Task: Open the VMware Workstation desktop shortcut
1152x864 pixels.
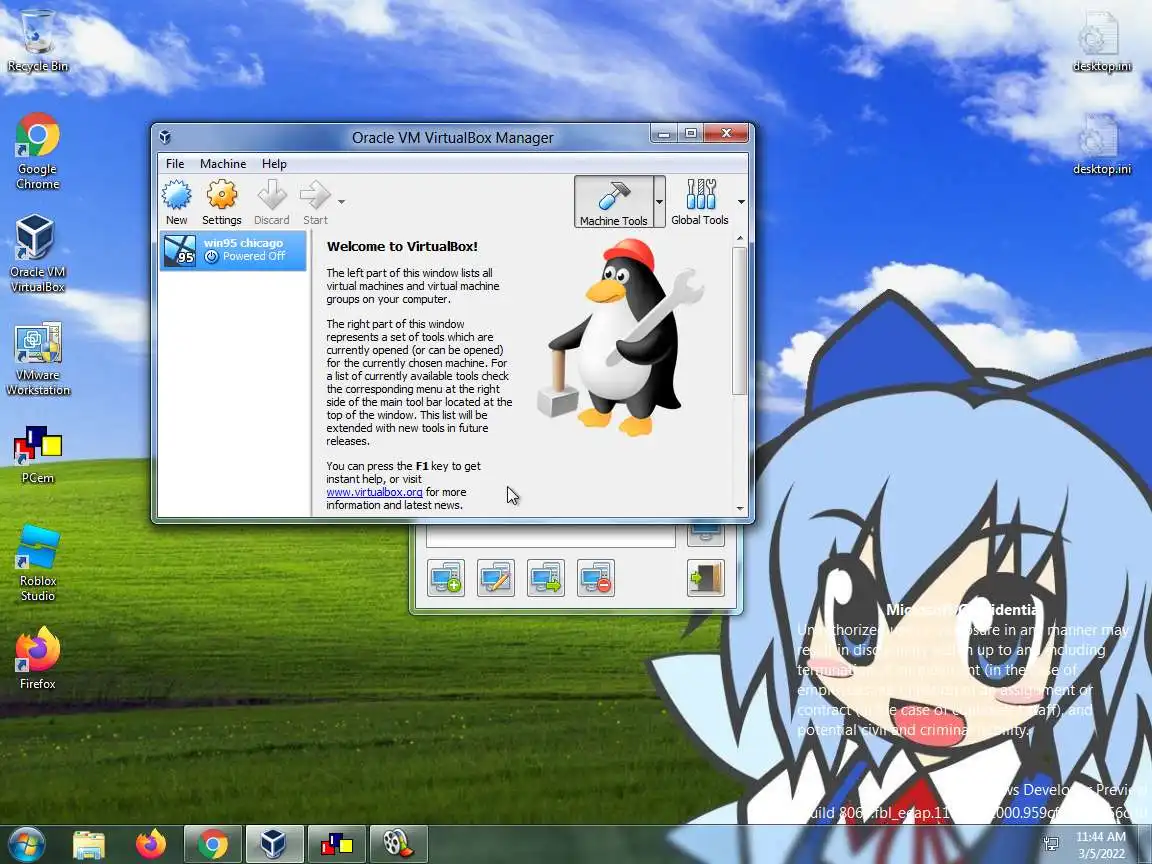Action: coord(37,359)
